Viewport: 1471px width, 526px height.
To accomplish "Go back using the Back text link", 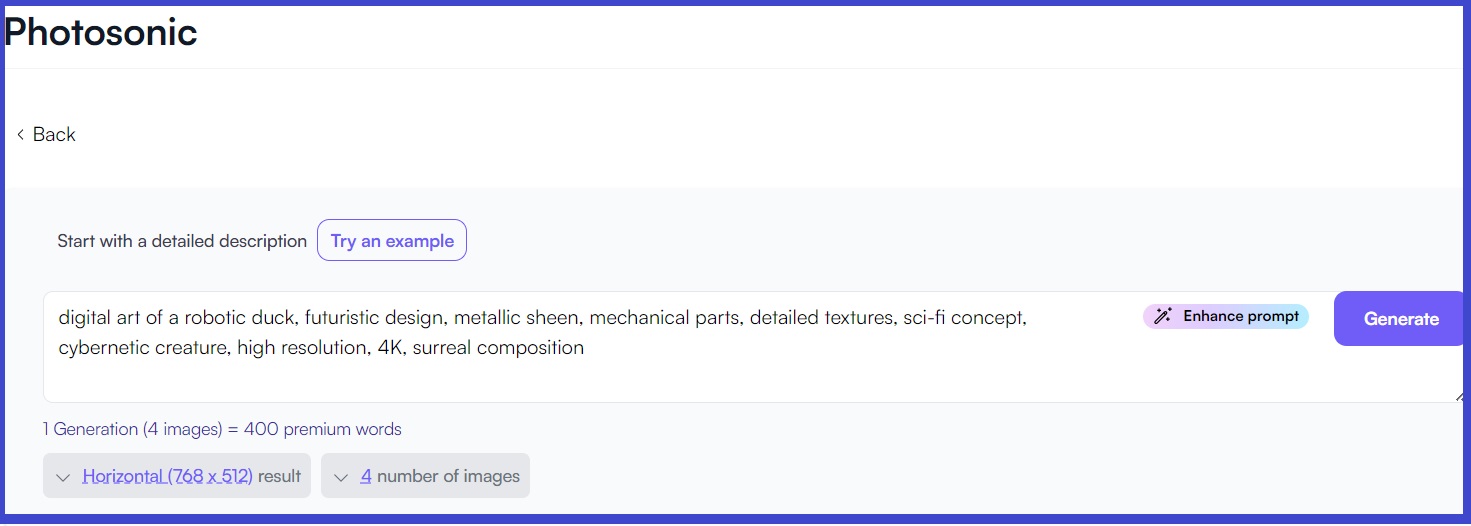I will click(54, 135).
